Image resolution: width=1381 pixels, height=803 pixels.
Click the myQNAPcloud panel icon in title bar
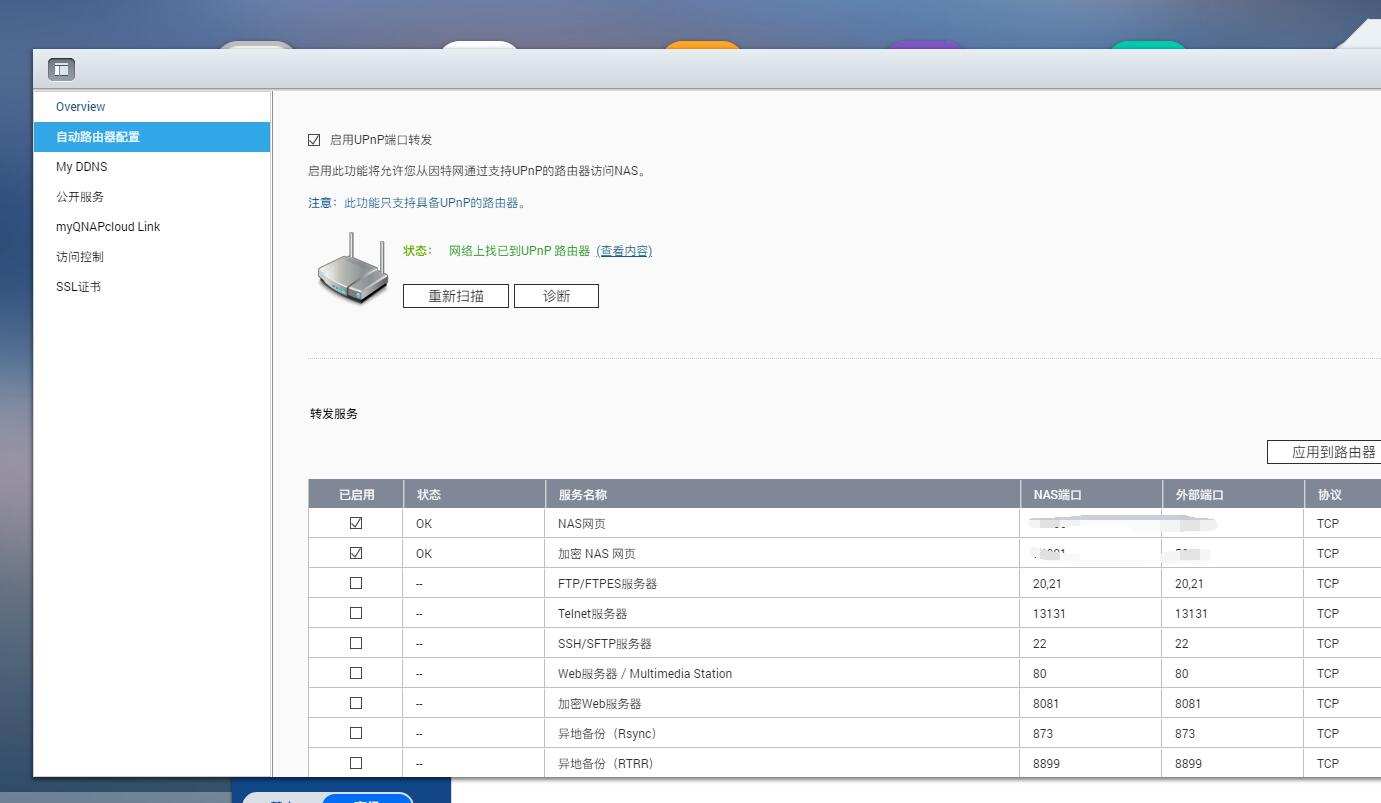click(62, 68)
